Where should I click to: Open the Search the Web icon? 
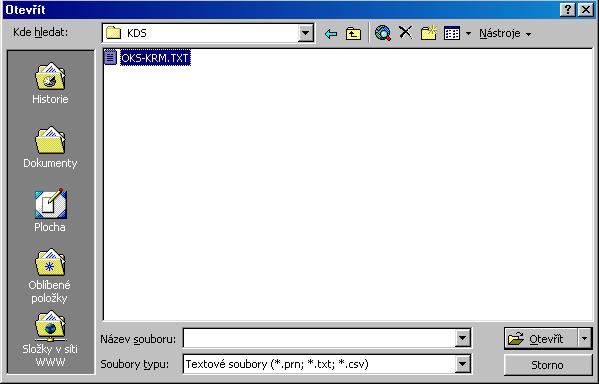(382, 34)
